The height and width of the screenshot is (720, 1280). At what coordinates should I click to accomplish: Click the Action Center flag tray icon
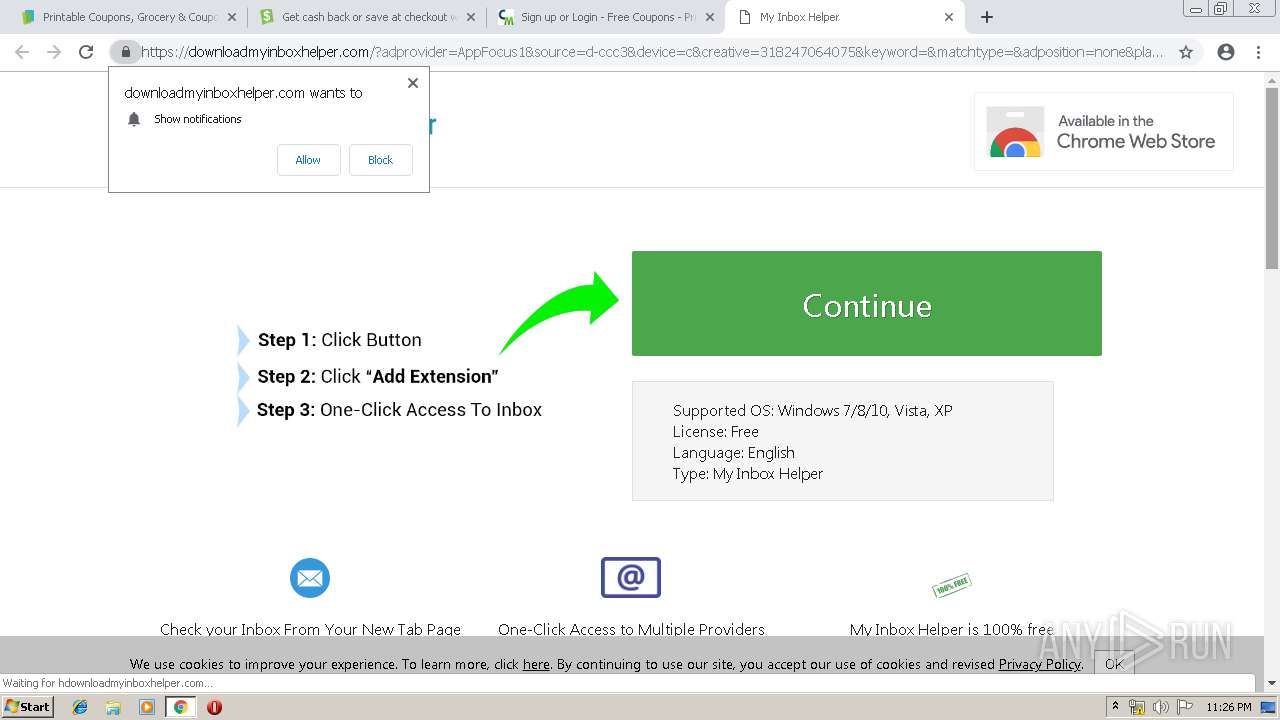pos(1183,707)
